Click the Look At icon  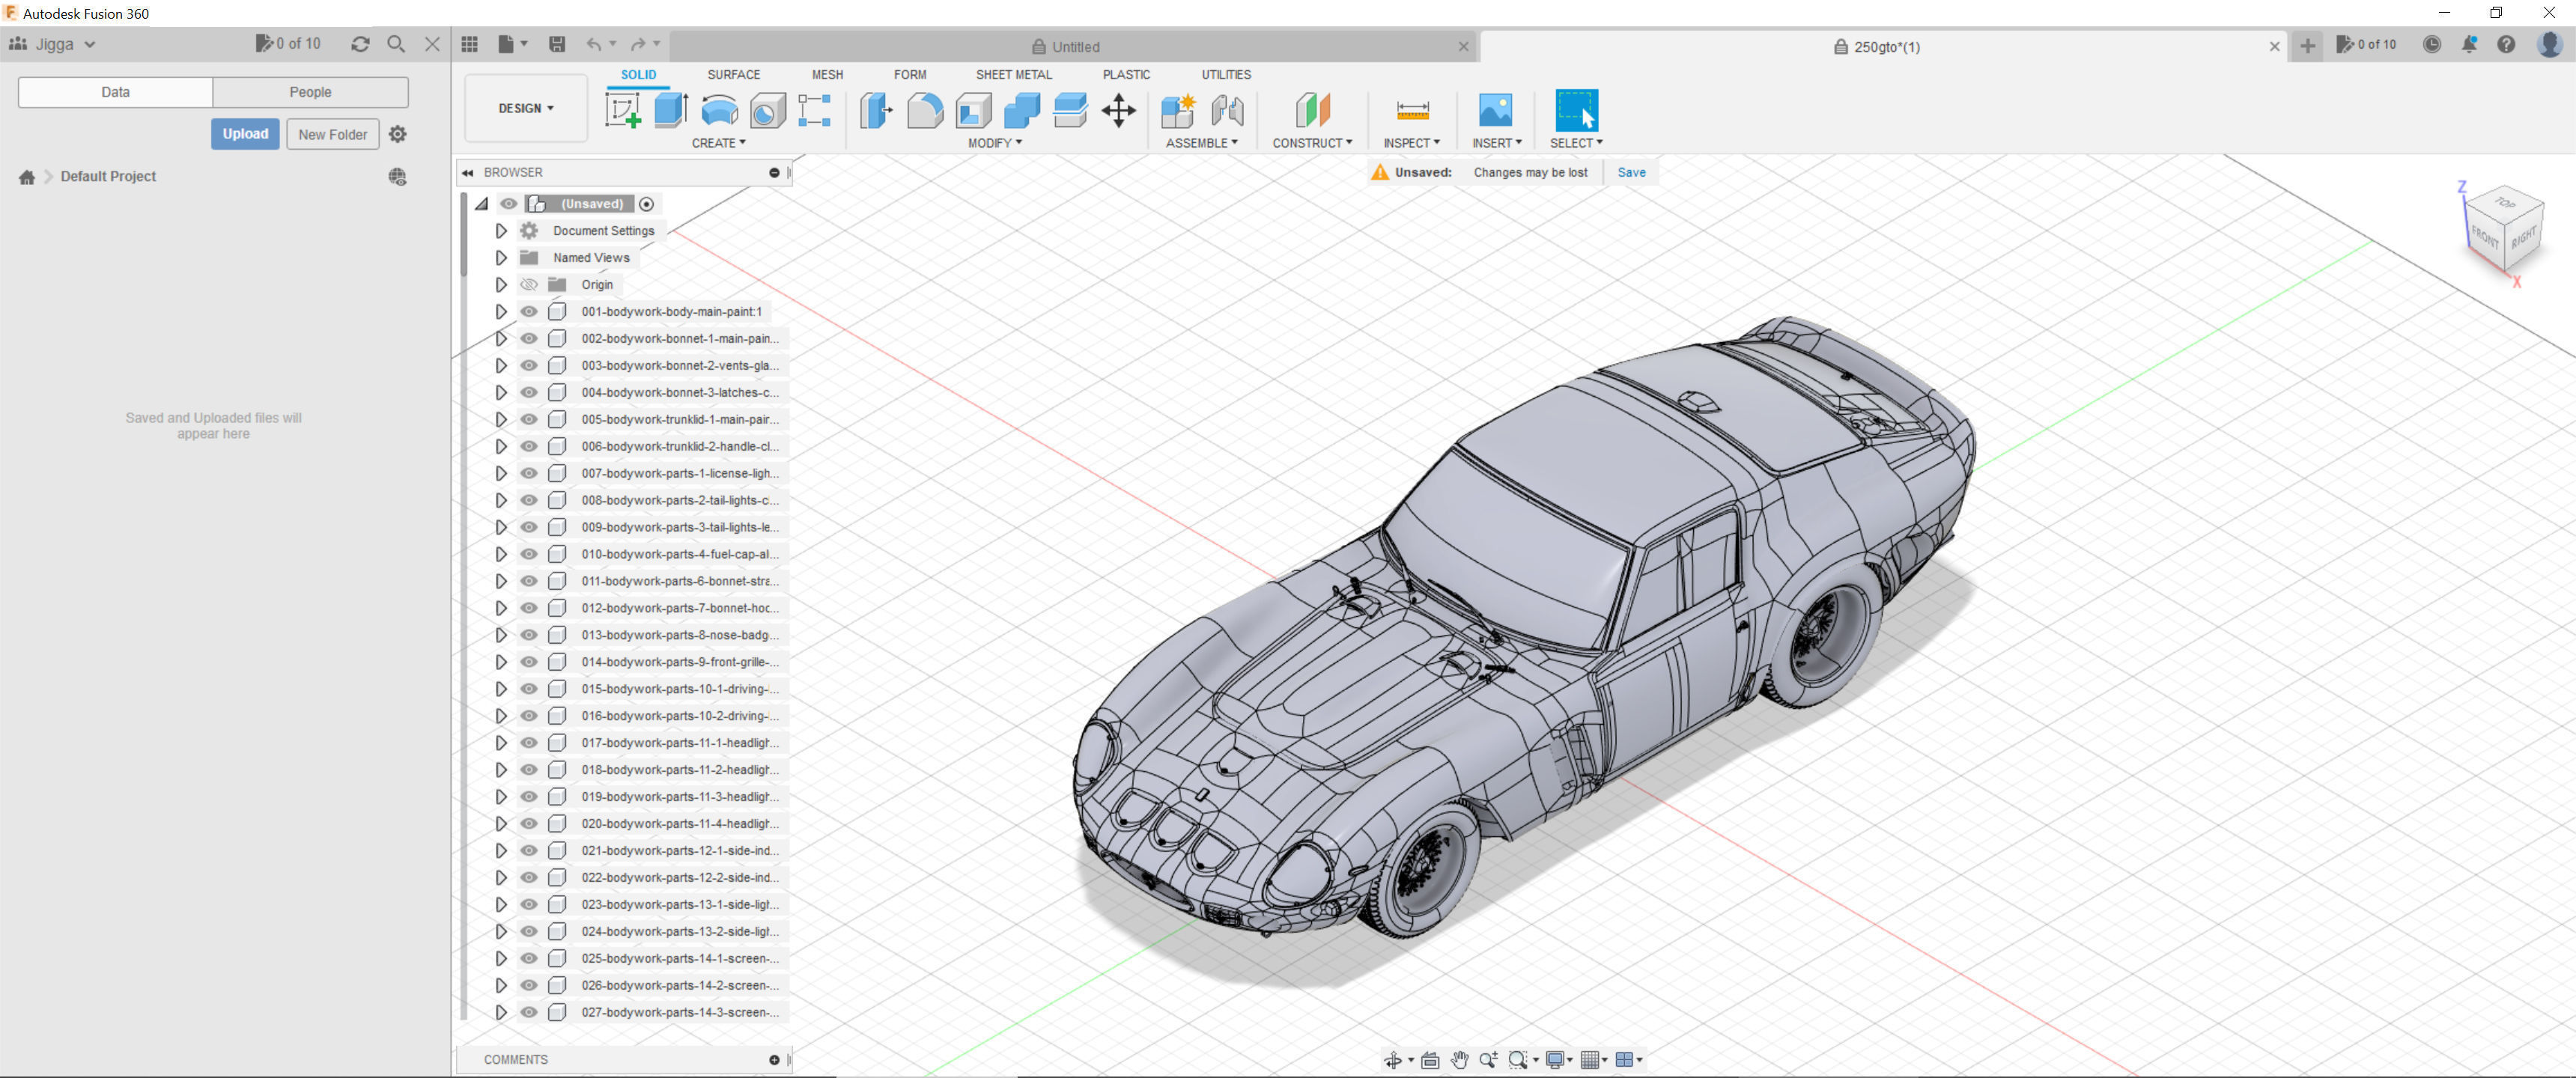point(1430,1060)
